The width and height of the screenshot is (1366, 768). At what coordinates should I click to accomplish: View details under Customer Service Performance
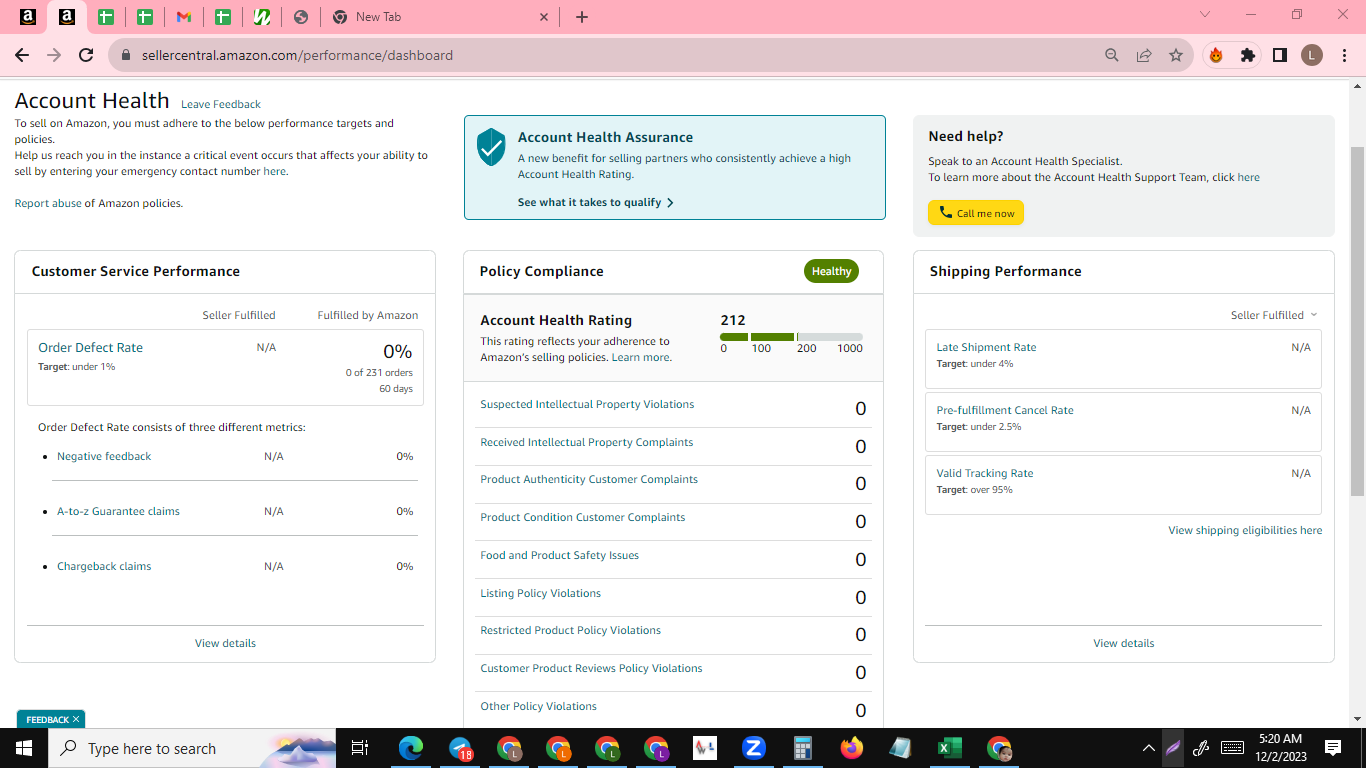pyautogui.click(x=225, y=643)
